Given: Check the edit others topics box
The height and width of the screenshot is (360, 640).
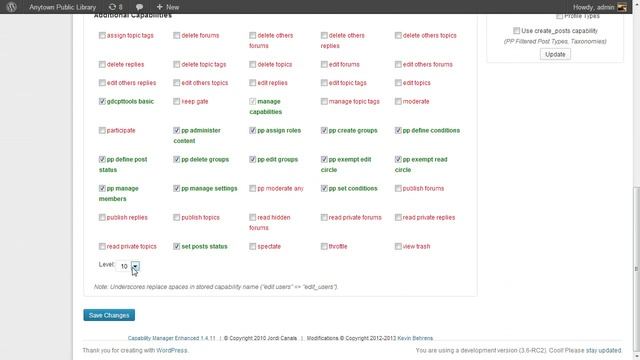Looking at the screenshot, I should (x=176, y=83).
